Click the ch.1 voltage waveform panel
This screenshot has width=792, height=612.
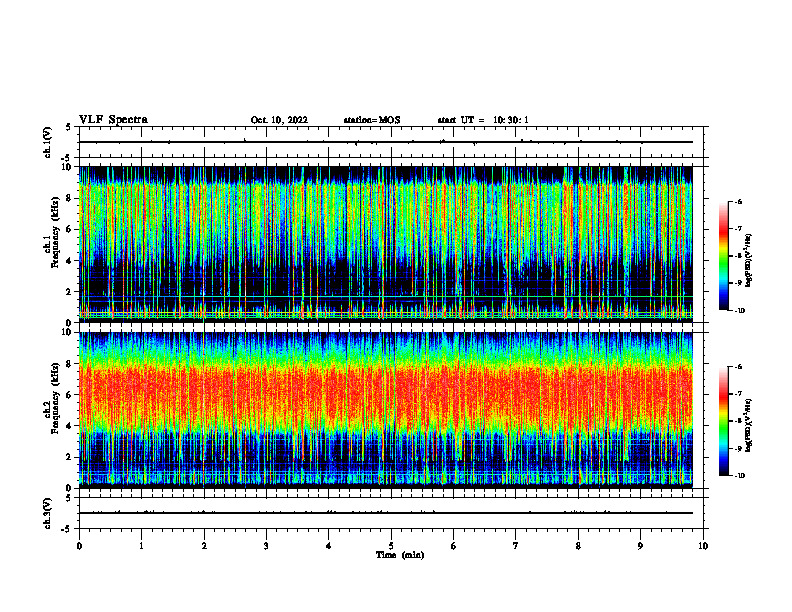[x=391, y=142]
